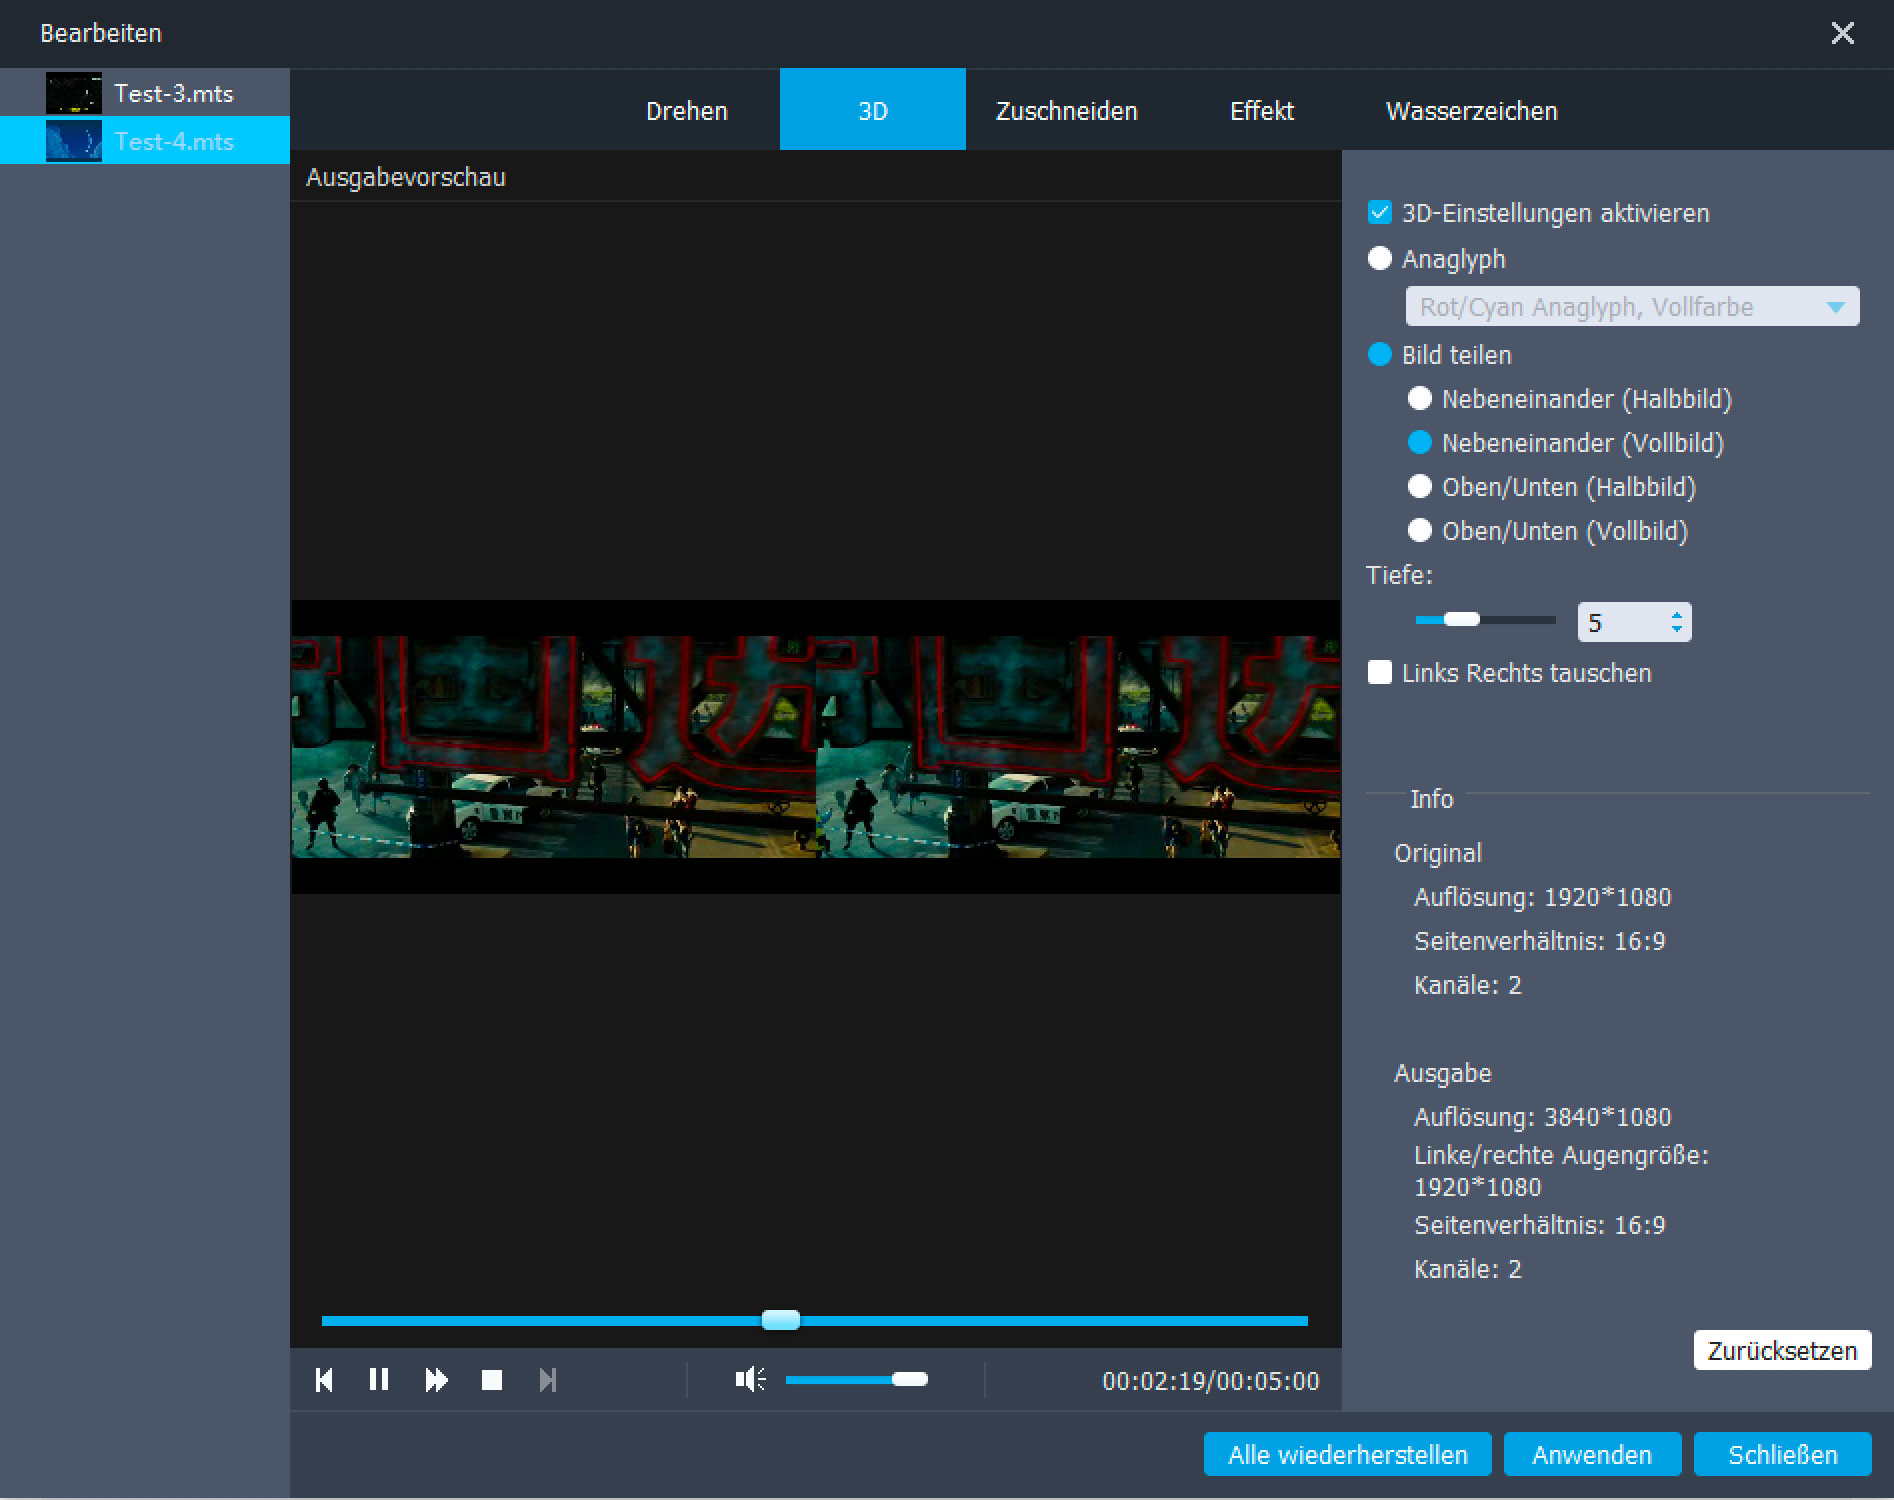
Task: Choose Nebeneinander (Vollbild) mode
Action: [1420, 443]
